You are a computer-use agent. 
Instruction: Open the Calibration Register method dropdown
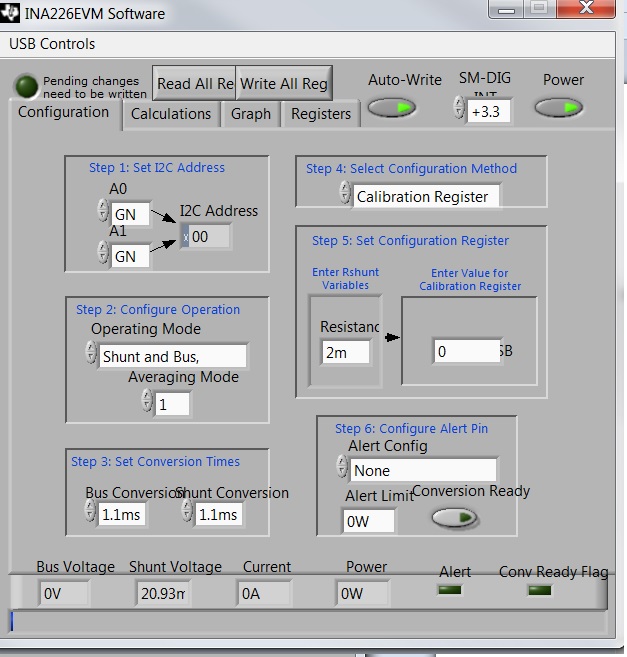pyautogui.click(x=427, y=196)
